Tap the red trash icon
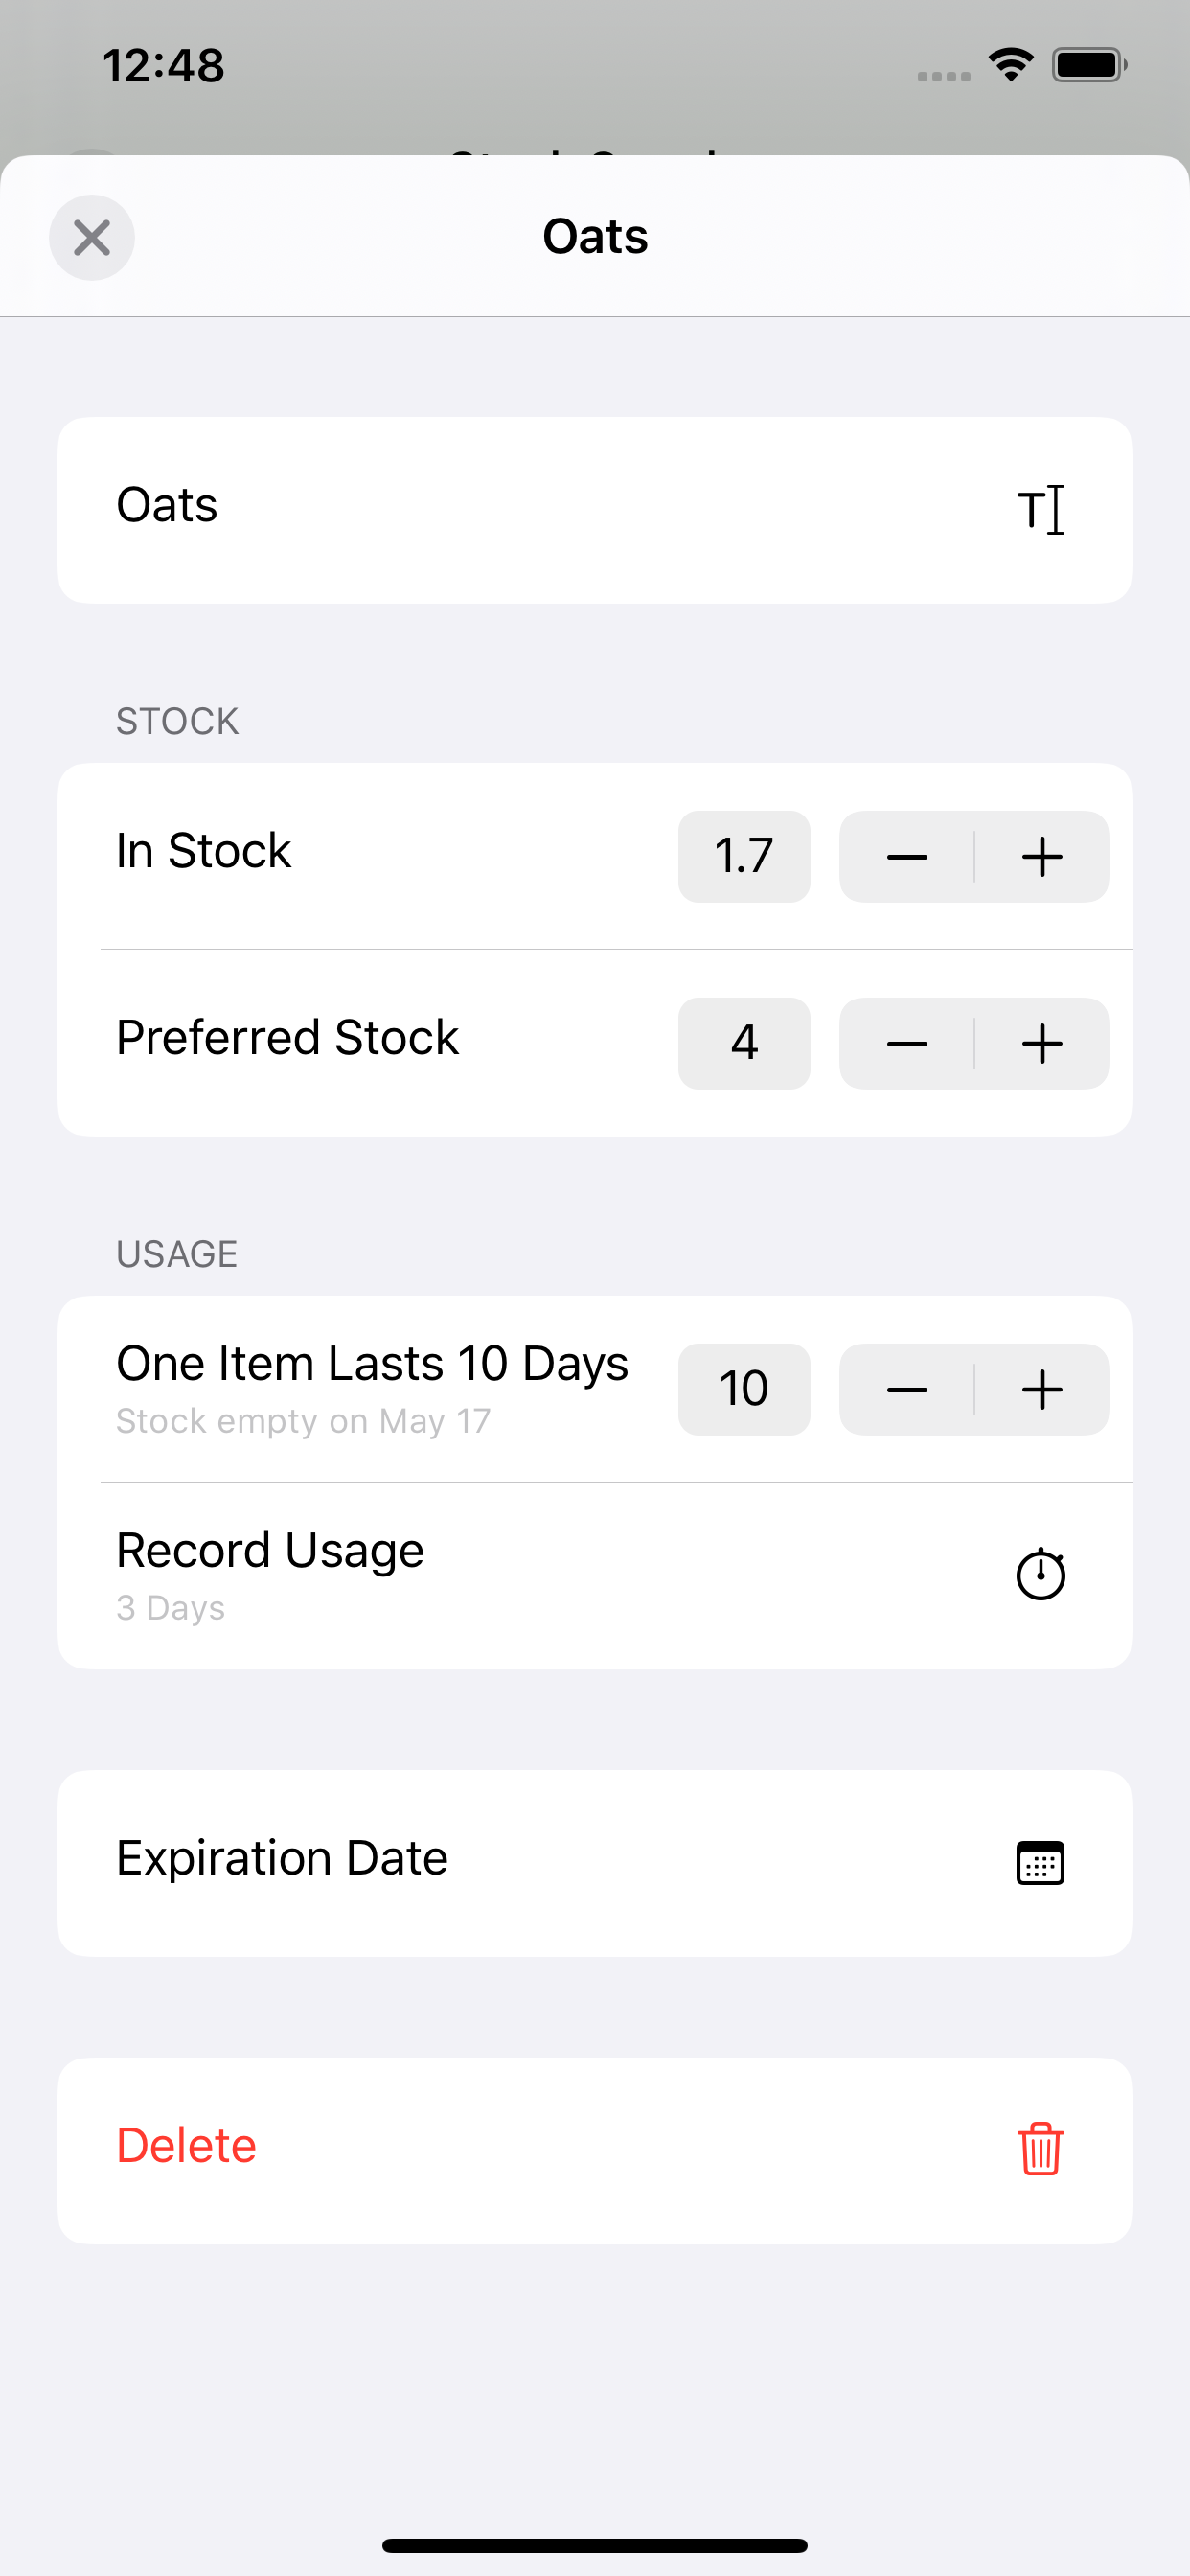 click(x=1041, y=2149)
